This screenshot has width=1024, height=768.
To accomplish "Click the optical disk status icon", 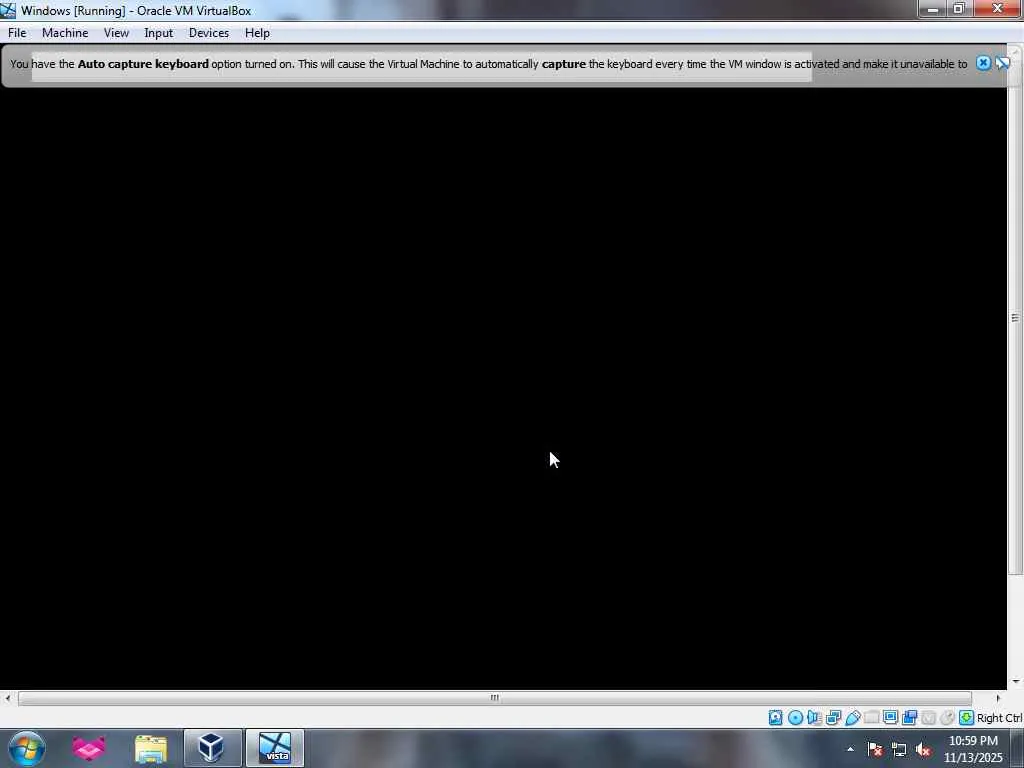I will coord(795,718).
